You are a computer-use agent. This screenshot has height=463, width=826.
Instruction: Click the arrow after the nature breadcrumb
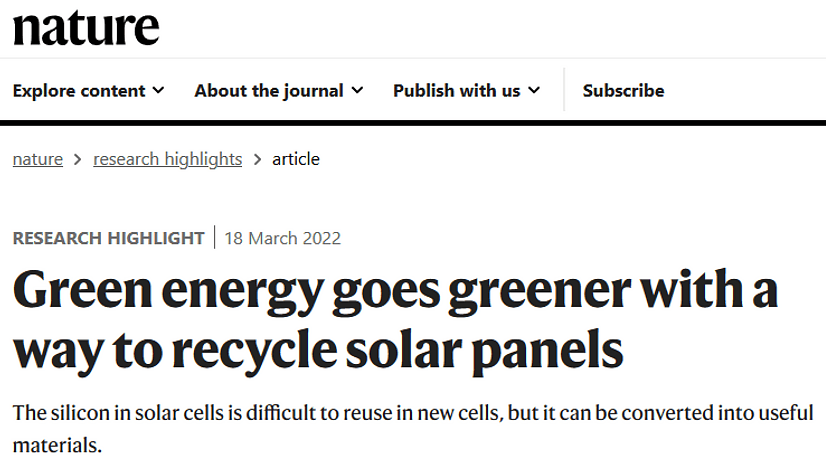77,159
